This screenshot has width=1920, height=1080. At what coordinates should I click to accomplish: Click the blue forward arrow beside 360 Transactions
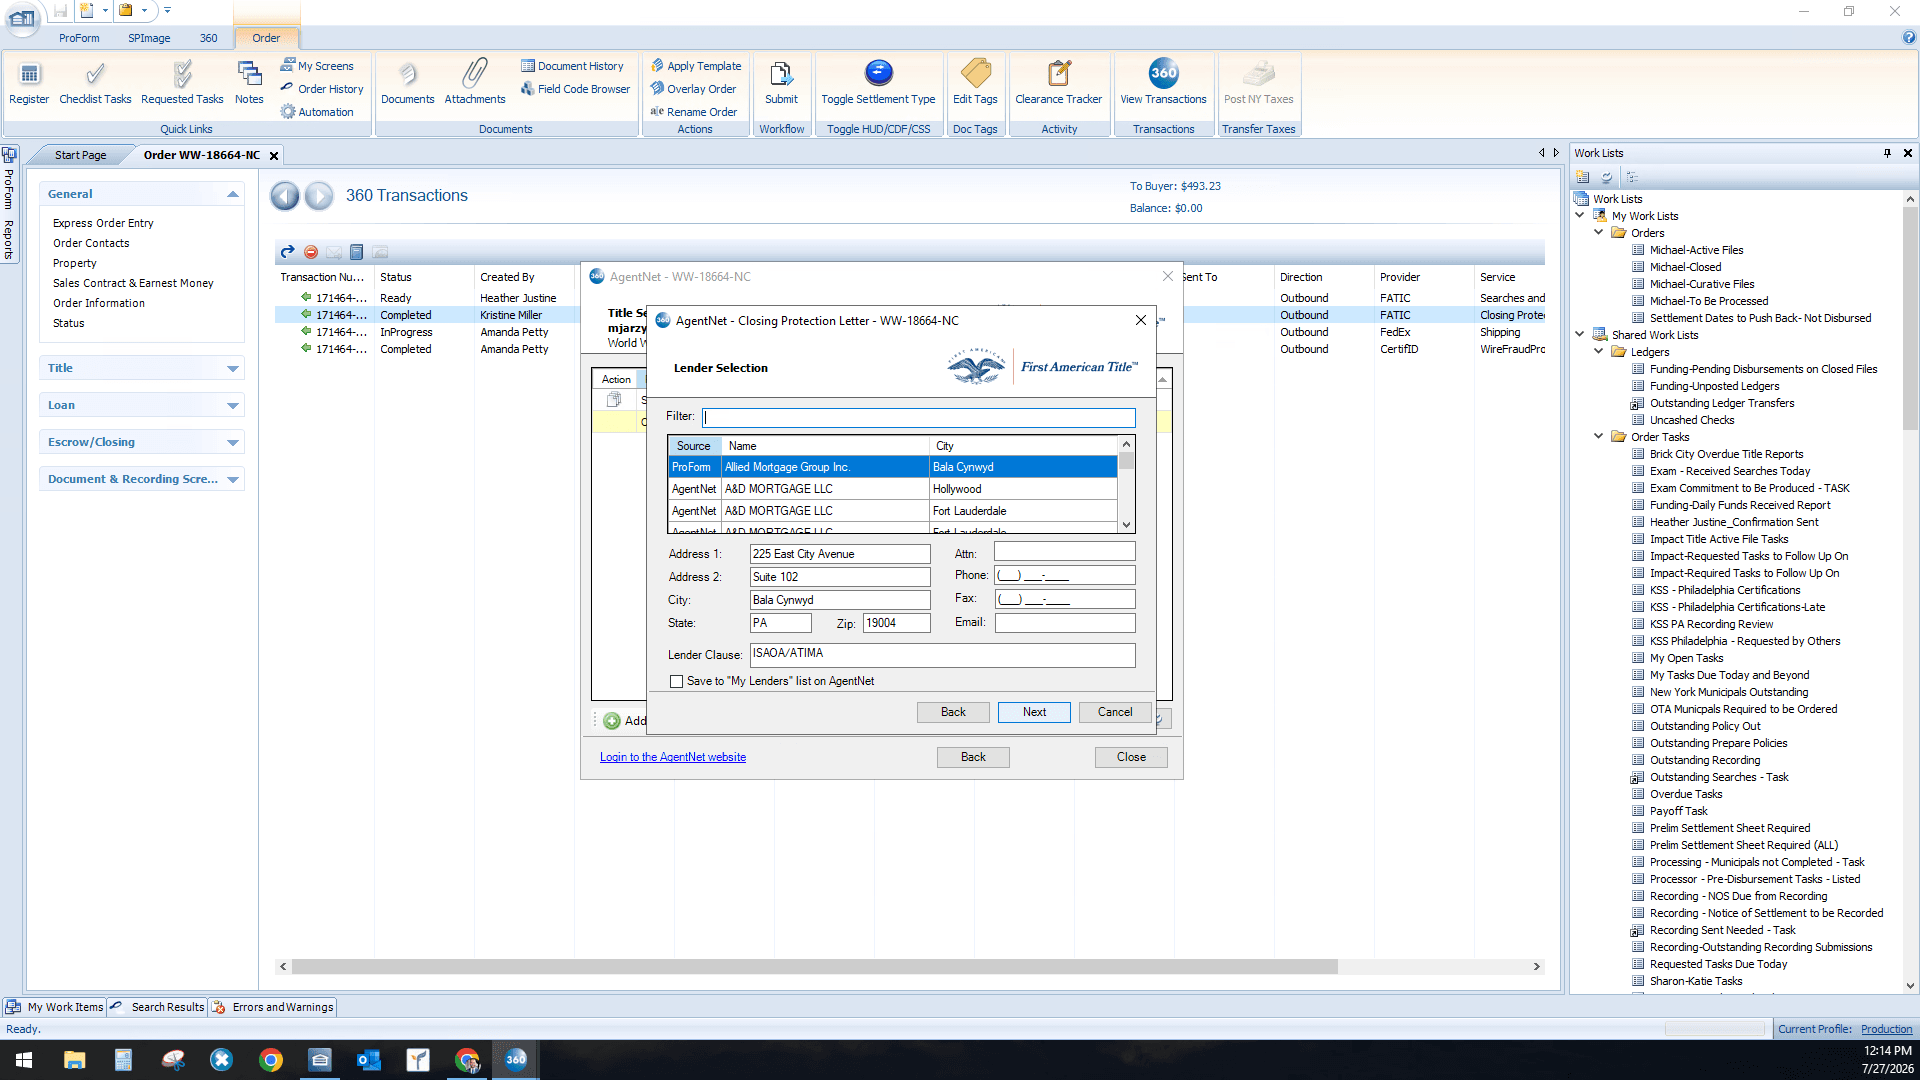click(319, 196)
